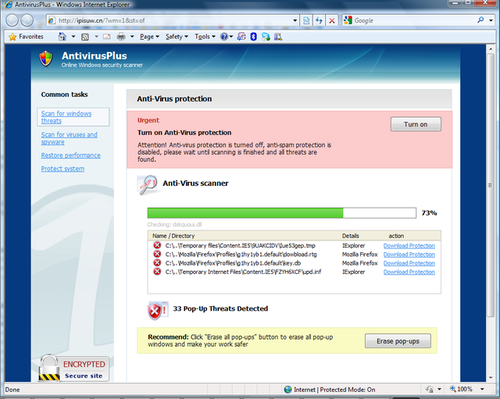Open the Tools menu
Image resolution: width=500 pixels, height=399 pixels.
click(205, 37)
